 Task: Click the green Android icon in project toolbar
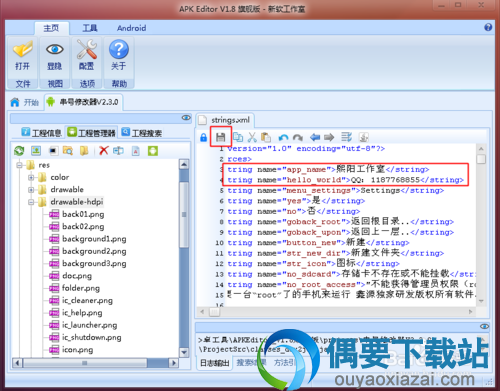tap(153, 151)
